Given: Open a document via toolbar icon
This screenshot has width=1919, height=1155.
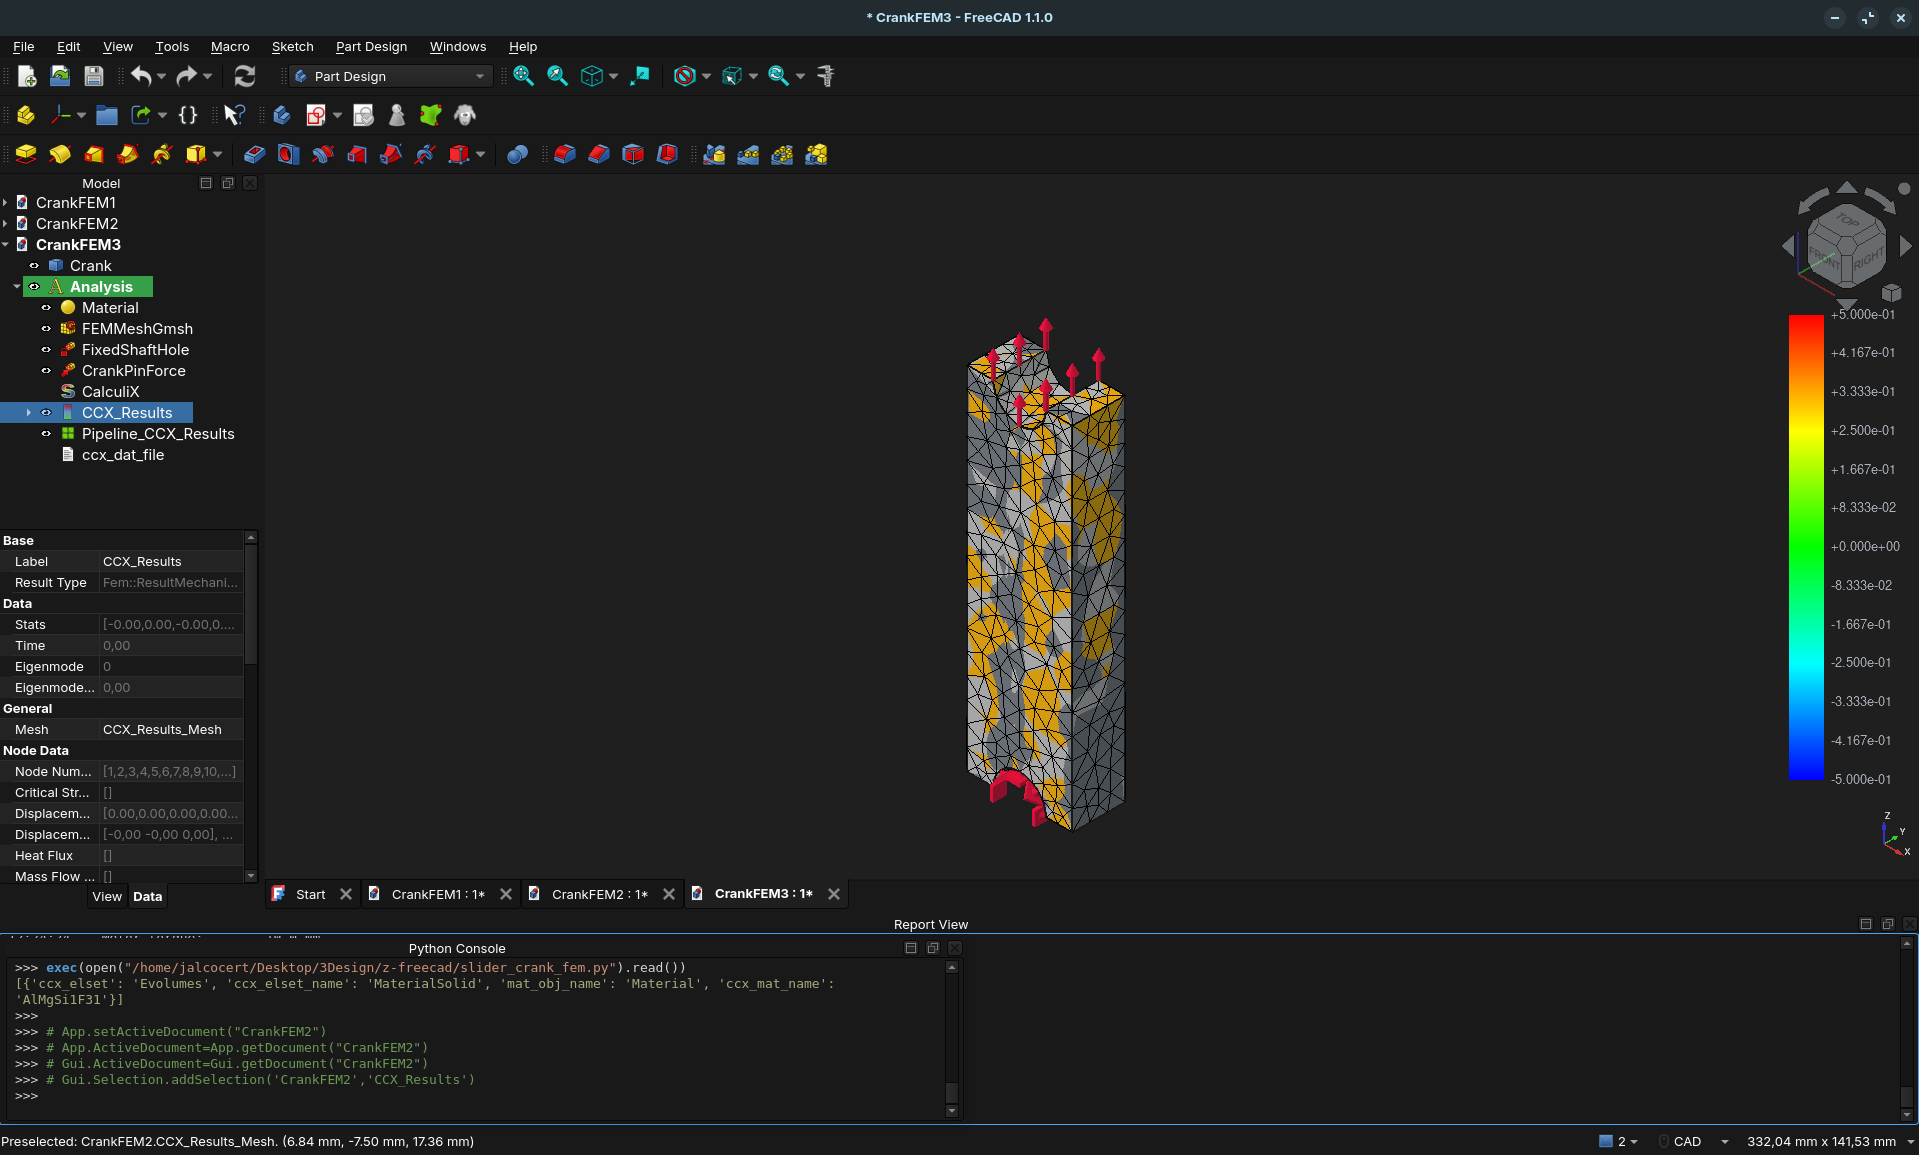Looking at the screenshot, I should click(60, 76).
